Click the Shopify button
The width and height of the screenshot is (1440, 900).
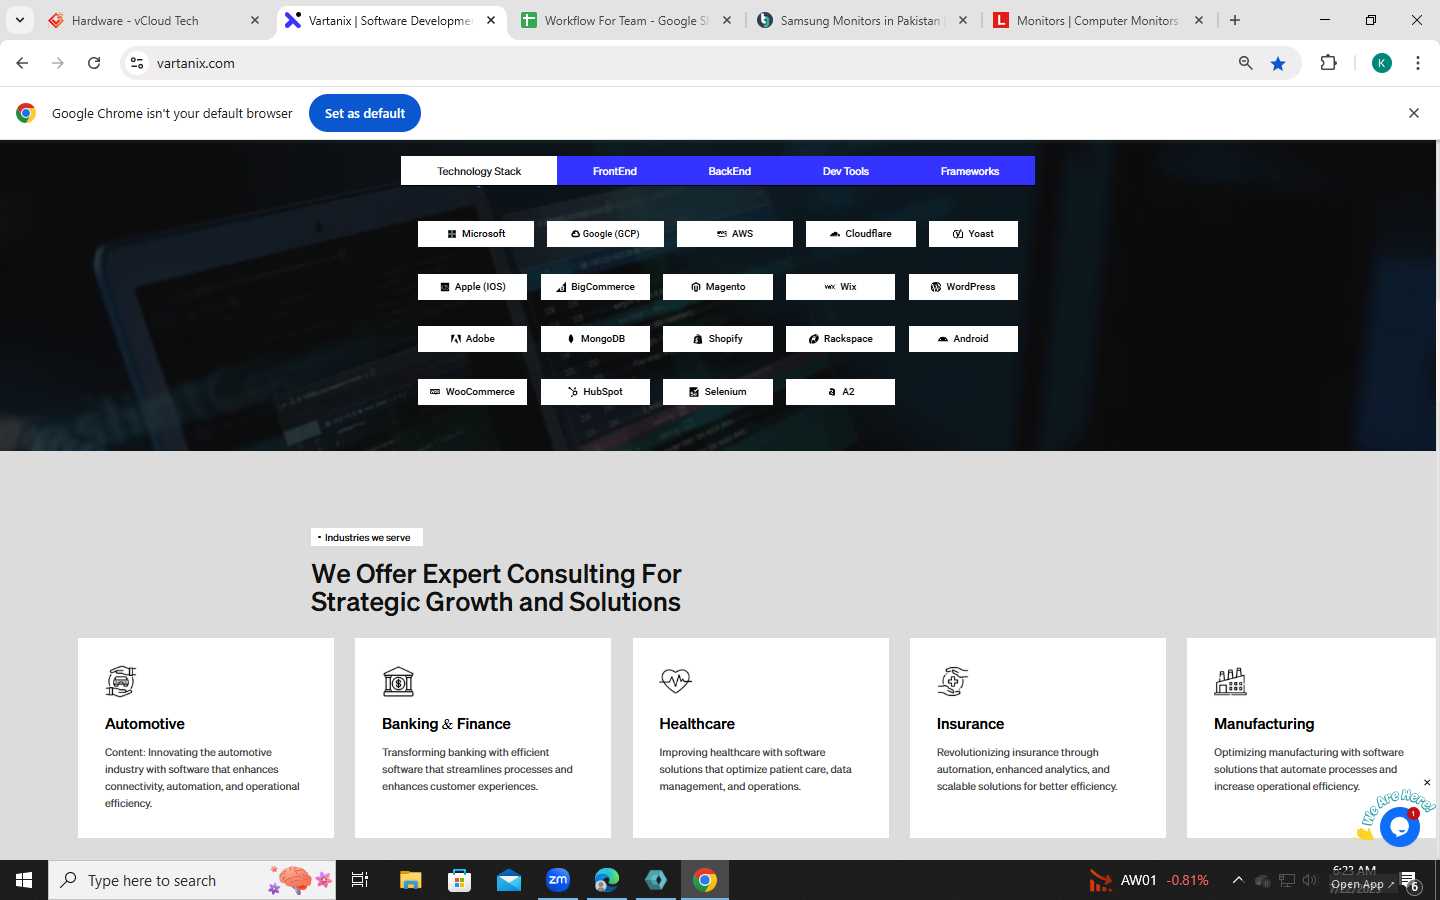718,339
